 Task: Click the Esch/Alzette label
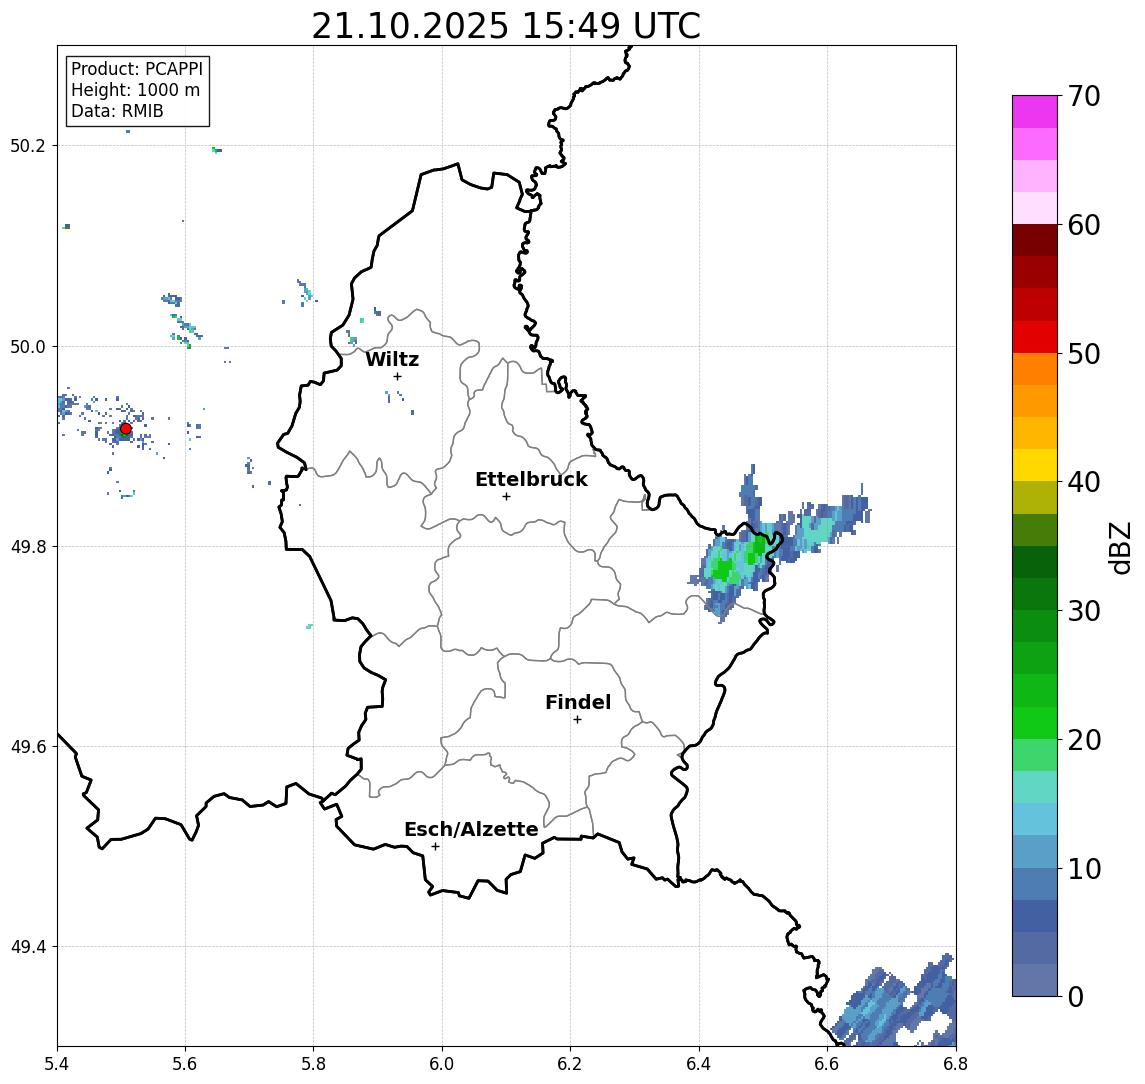(471, 829)
